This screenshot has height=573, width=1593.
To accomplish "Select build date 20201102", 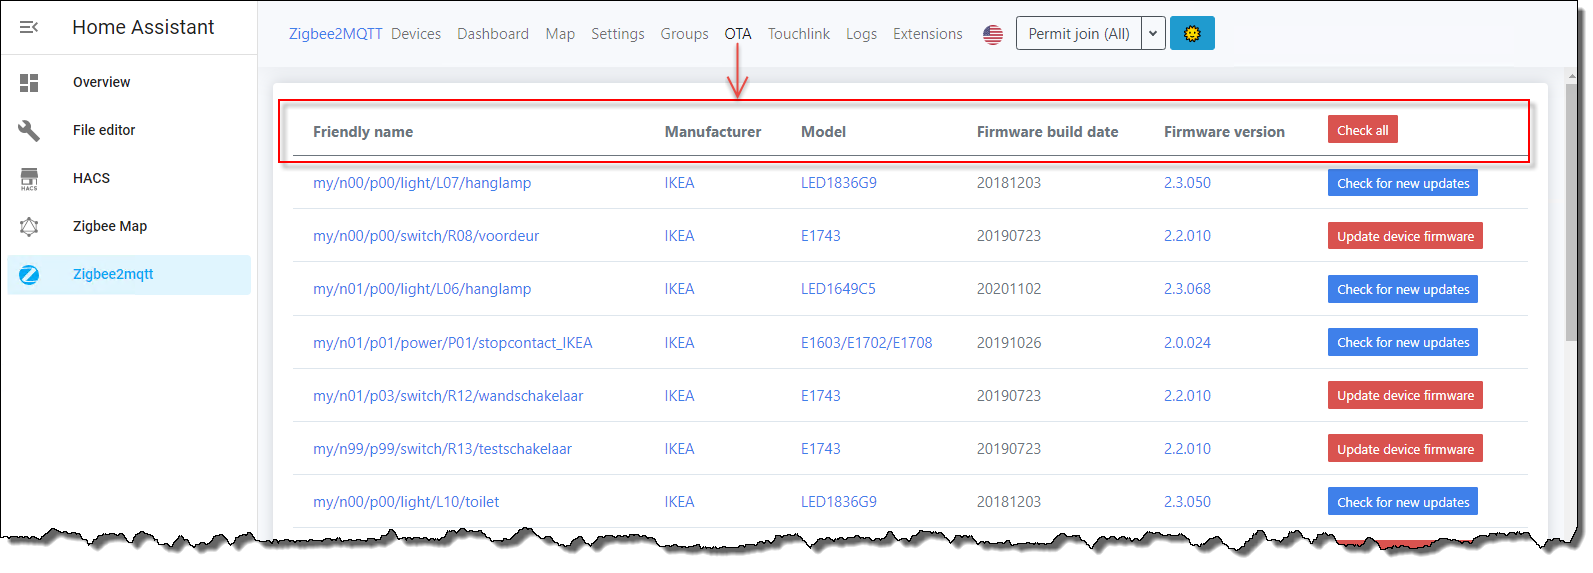I will pos(1009,289).
